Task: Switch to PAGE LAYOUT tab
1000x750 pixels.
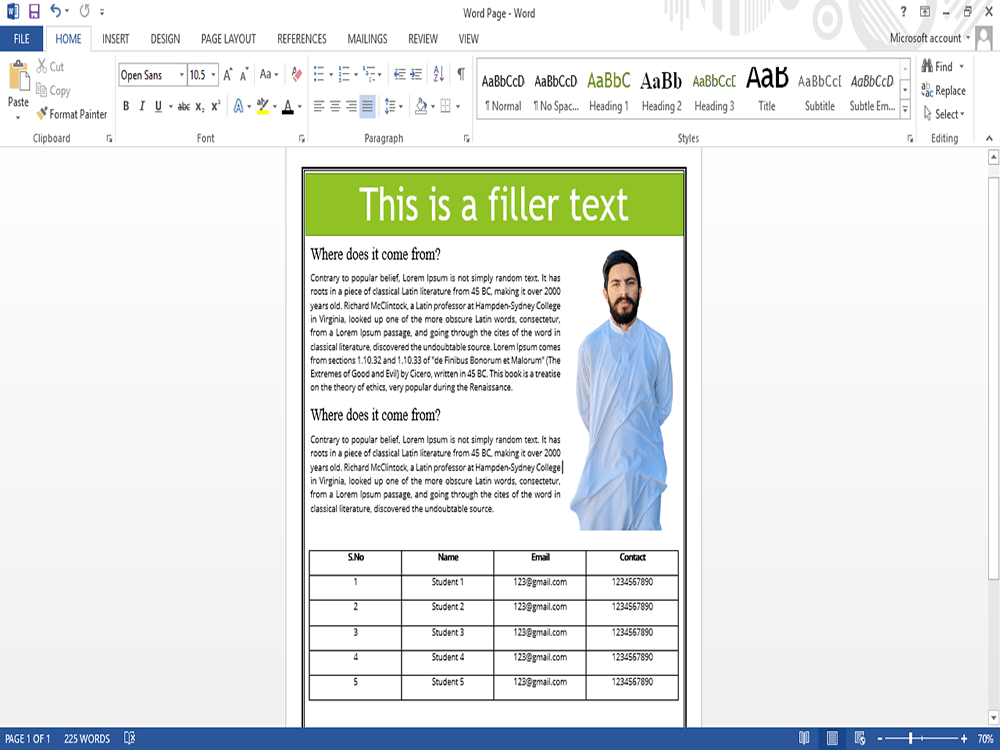Action: click(228, 39)
